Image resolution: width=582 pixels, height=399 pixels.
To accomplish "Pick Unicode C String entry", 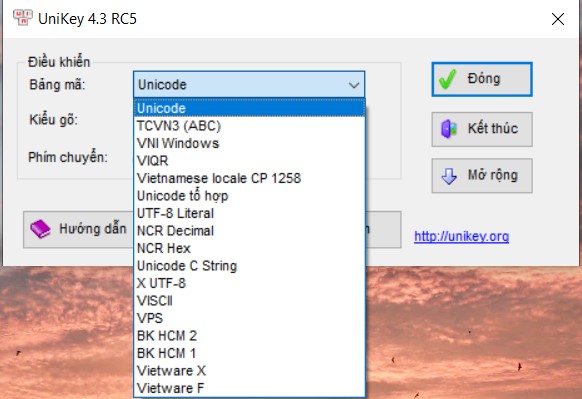I will (x=249, y=266).
